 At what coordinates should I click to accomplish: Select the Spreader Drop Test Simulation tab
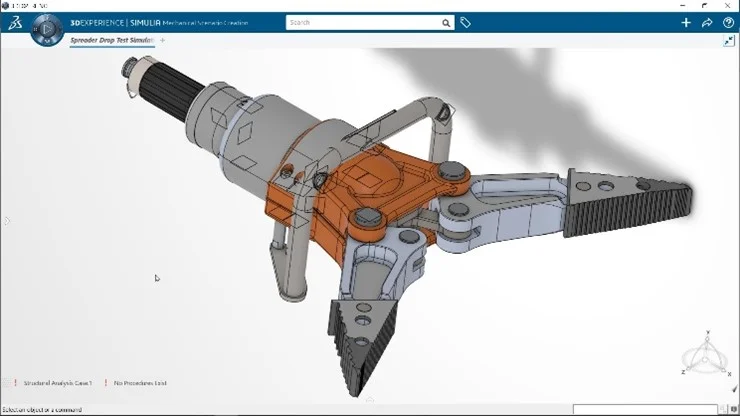[112, 41]
